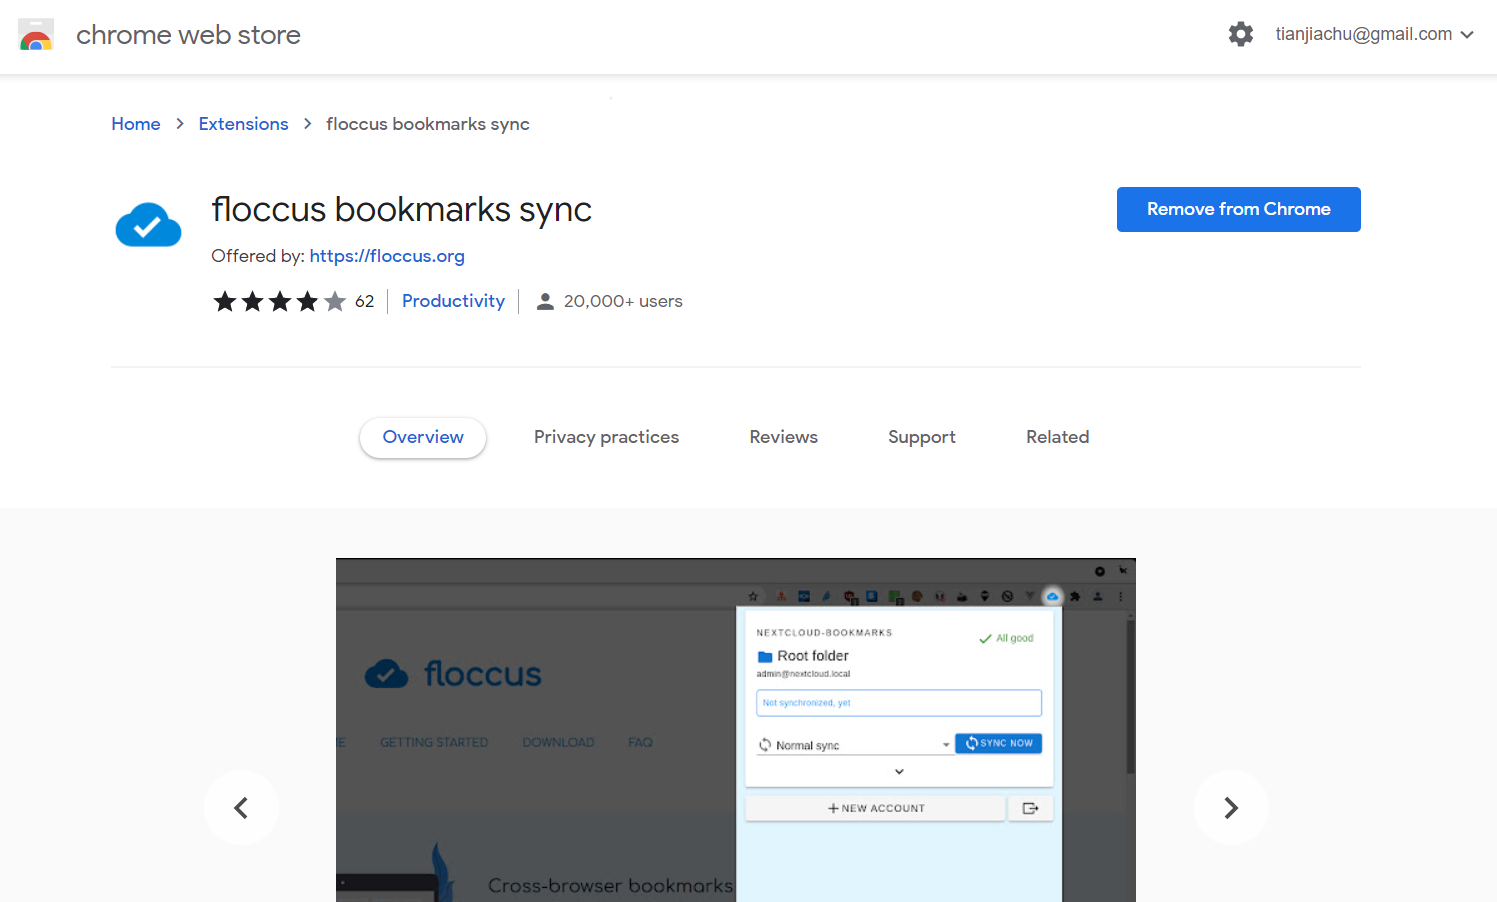Click the Chrome Web Store rainbow logo
1497x902 pixels.
(x=36, y=35)
